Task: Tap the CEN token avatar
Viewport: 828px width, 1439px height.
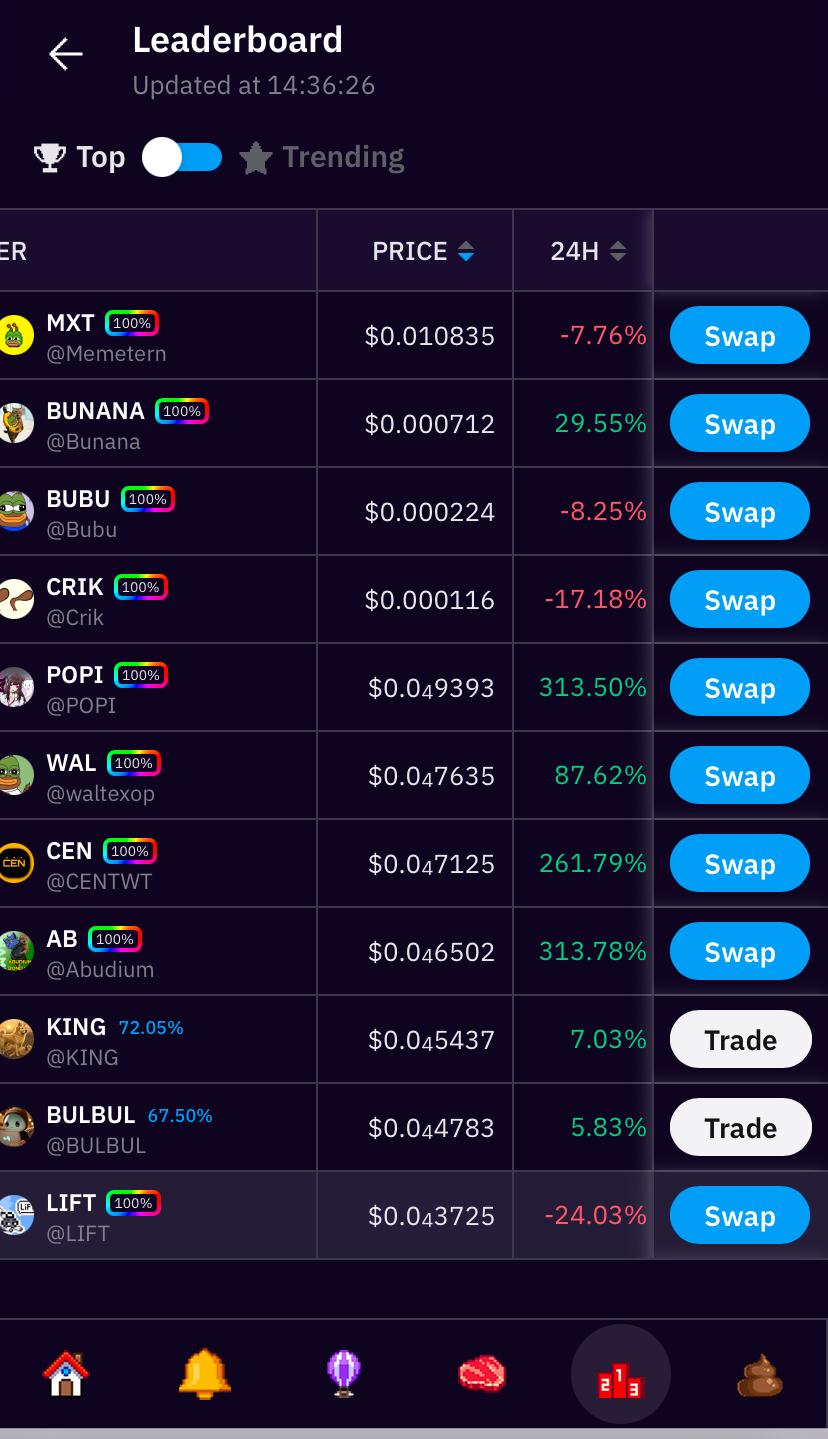Action: pos(16,863)
